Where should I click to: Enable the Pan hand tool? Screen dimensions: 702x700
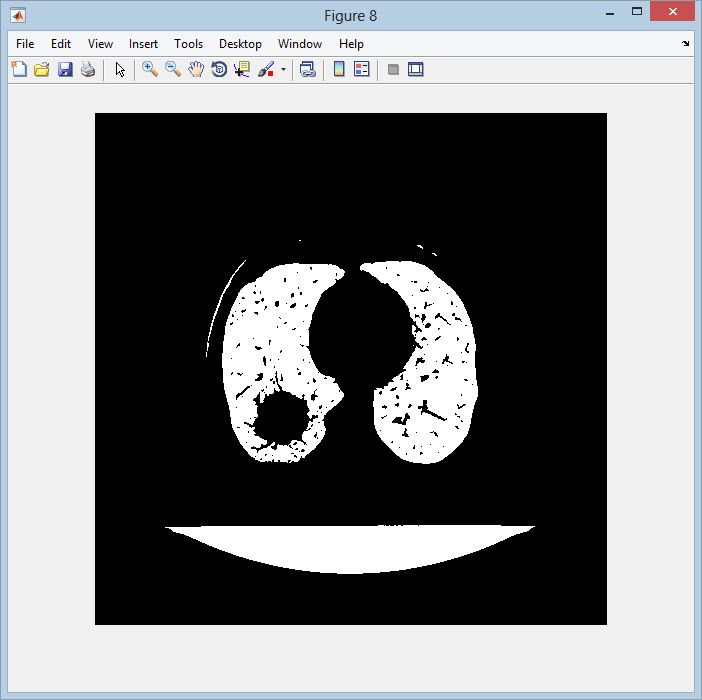click(196, 69)
